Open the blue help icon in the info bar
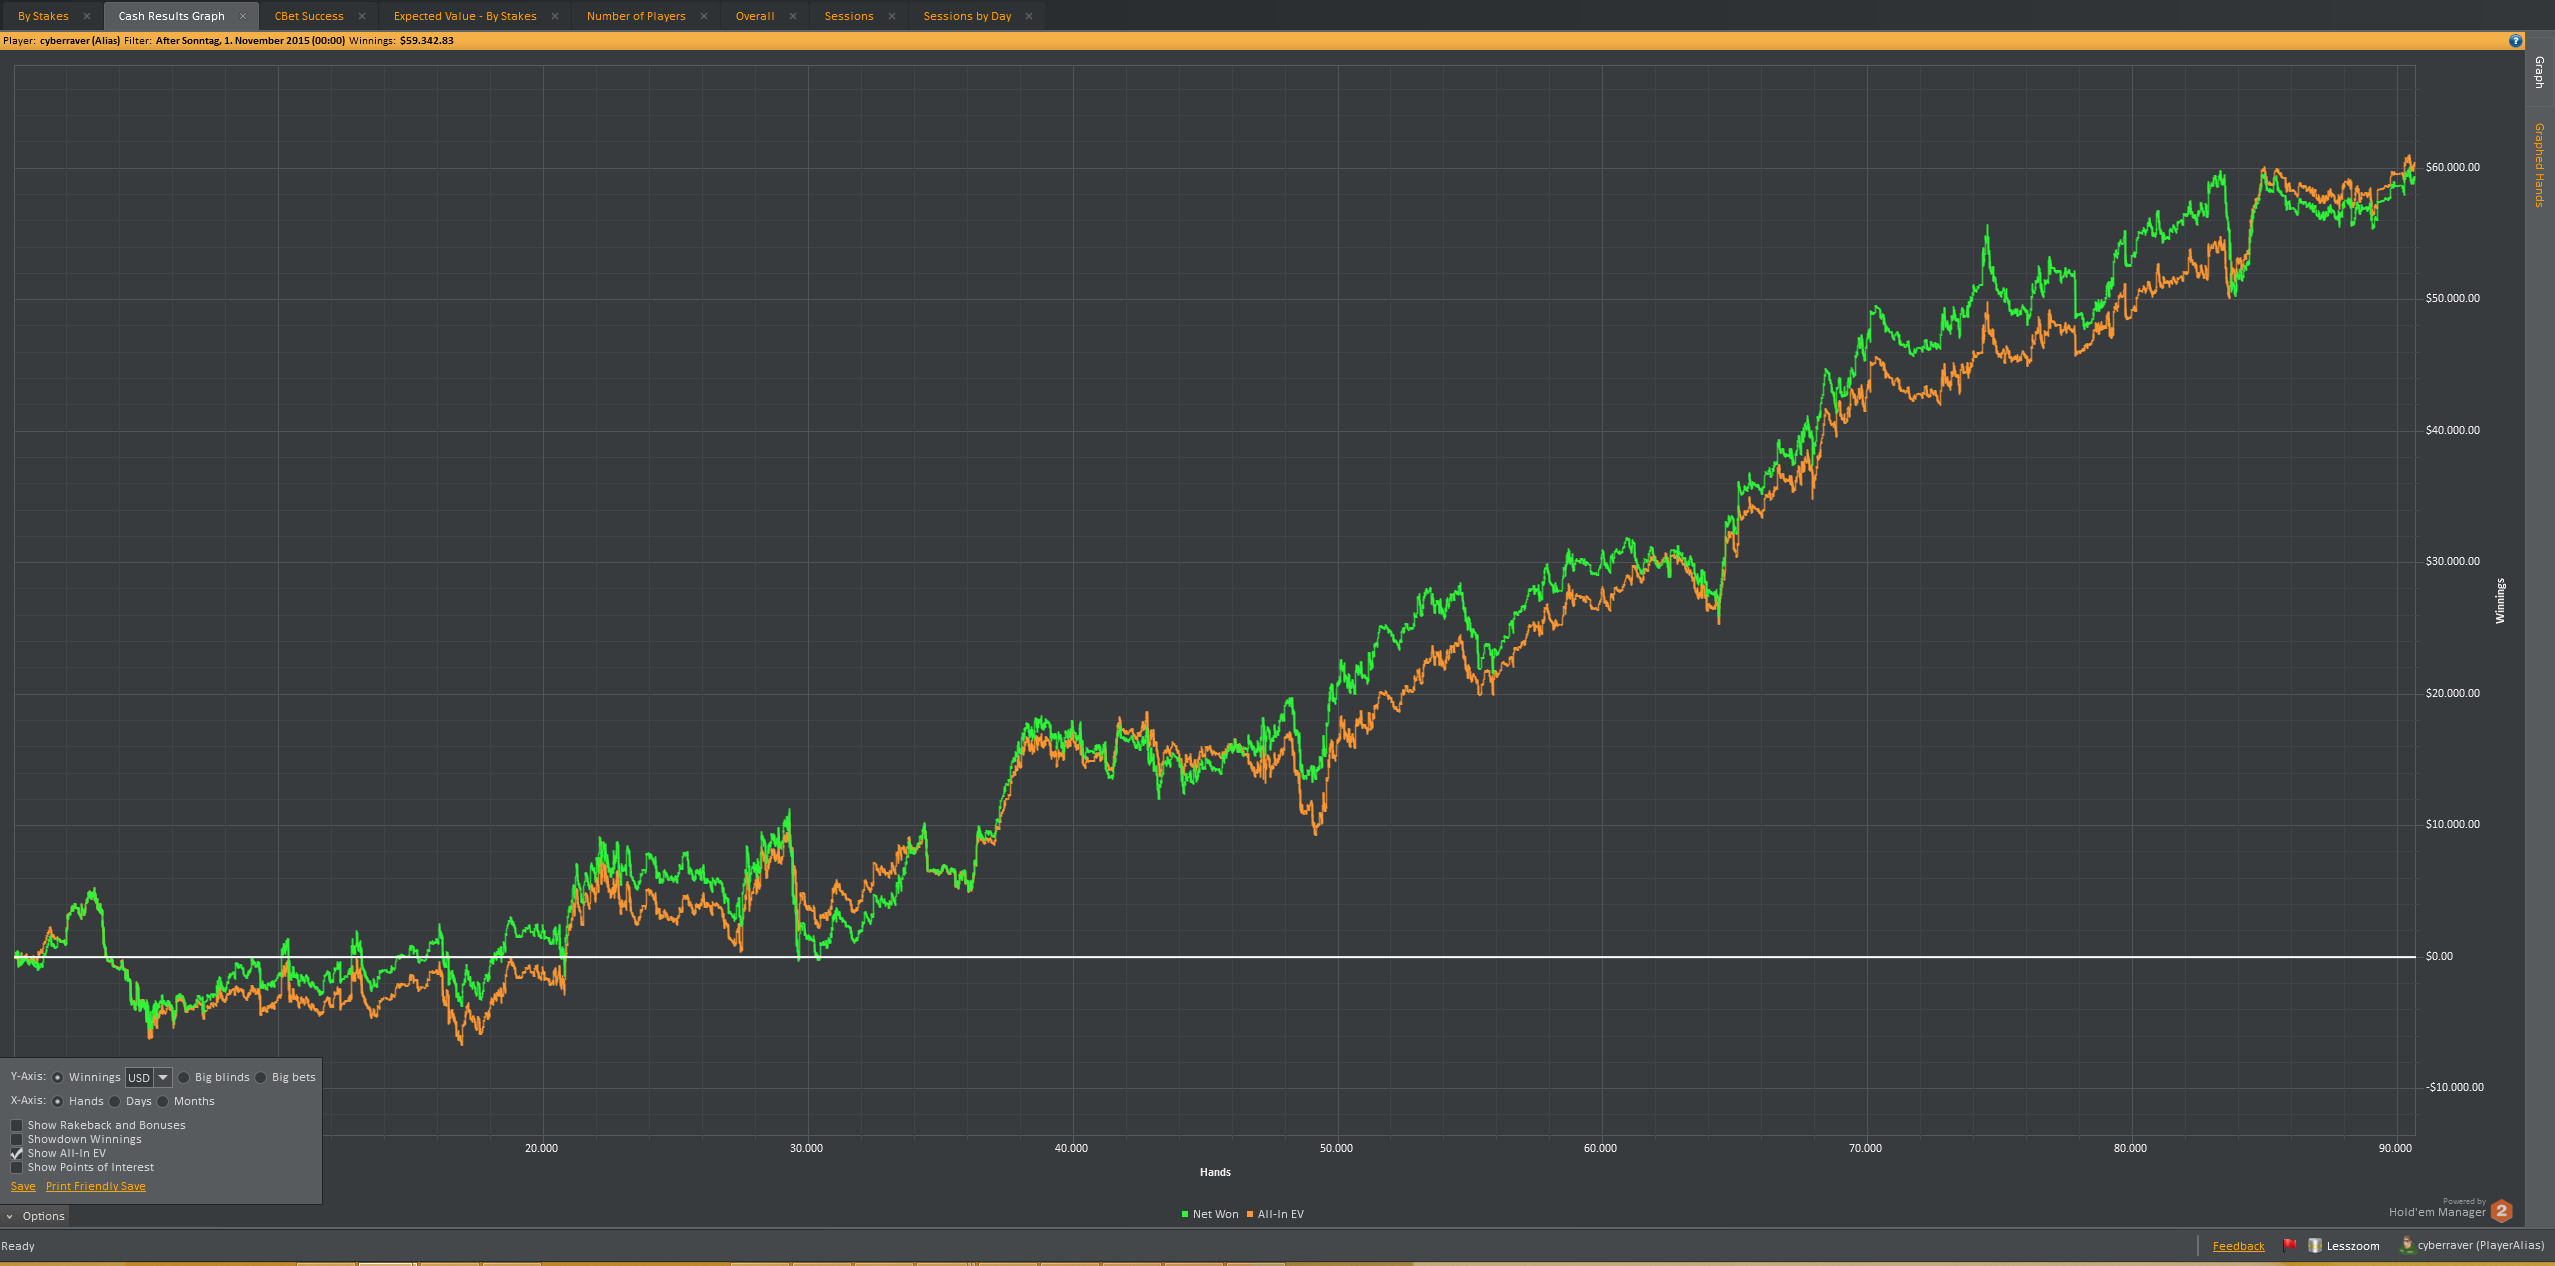Image resolution: width=2555 pixels, height=1266 pixels. click(x=2516, y=41)
